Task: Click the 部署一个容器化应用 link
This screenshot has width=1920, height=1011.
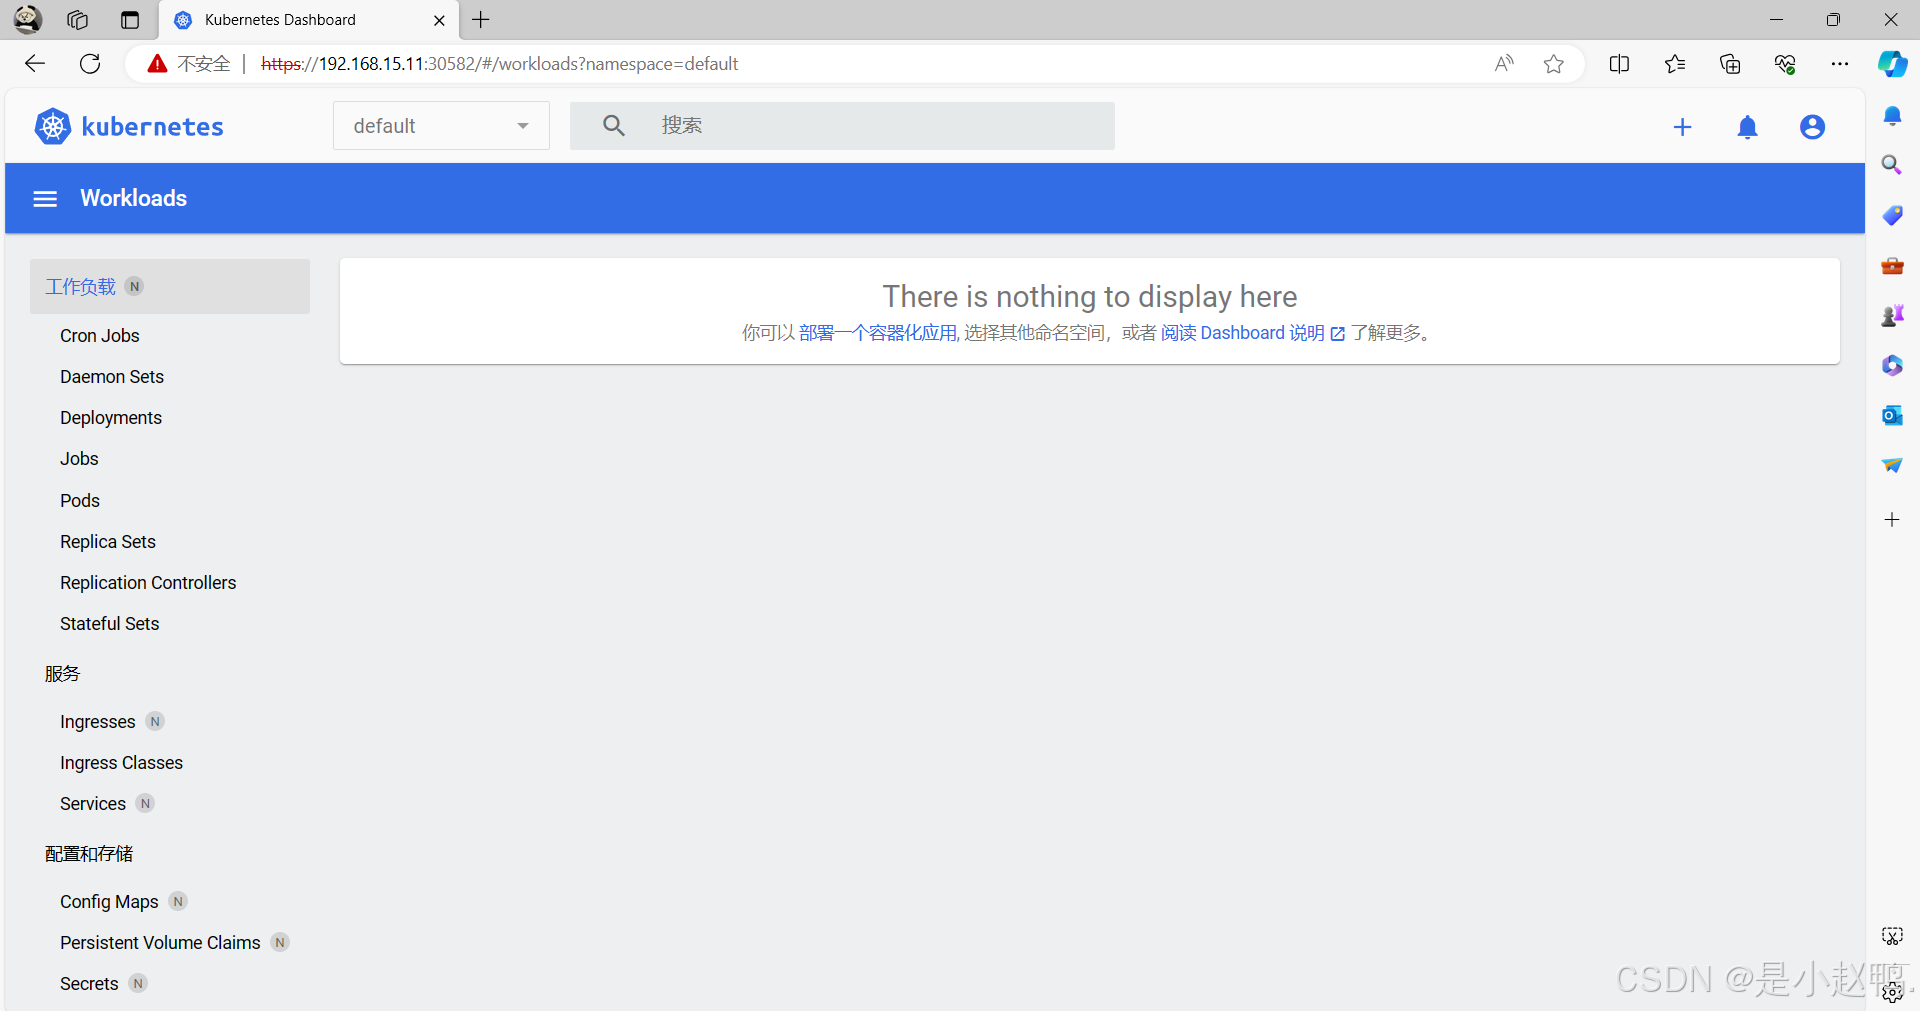Action: click(x=878, y=333)
